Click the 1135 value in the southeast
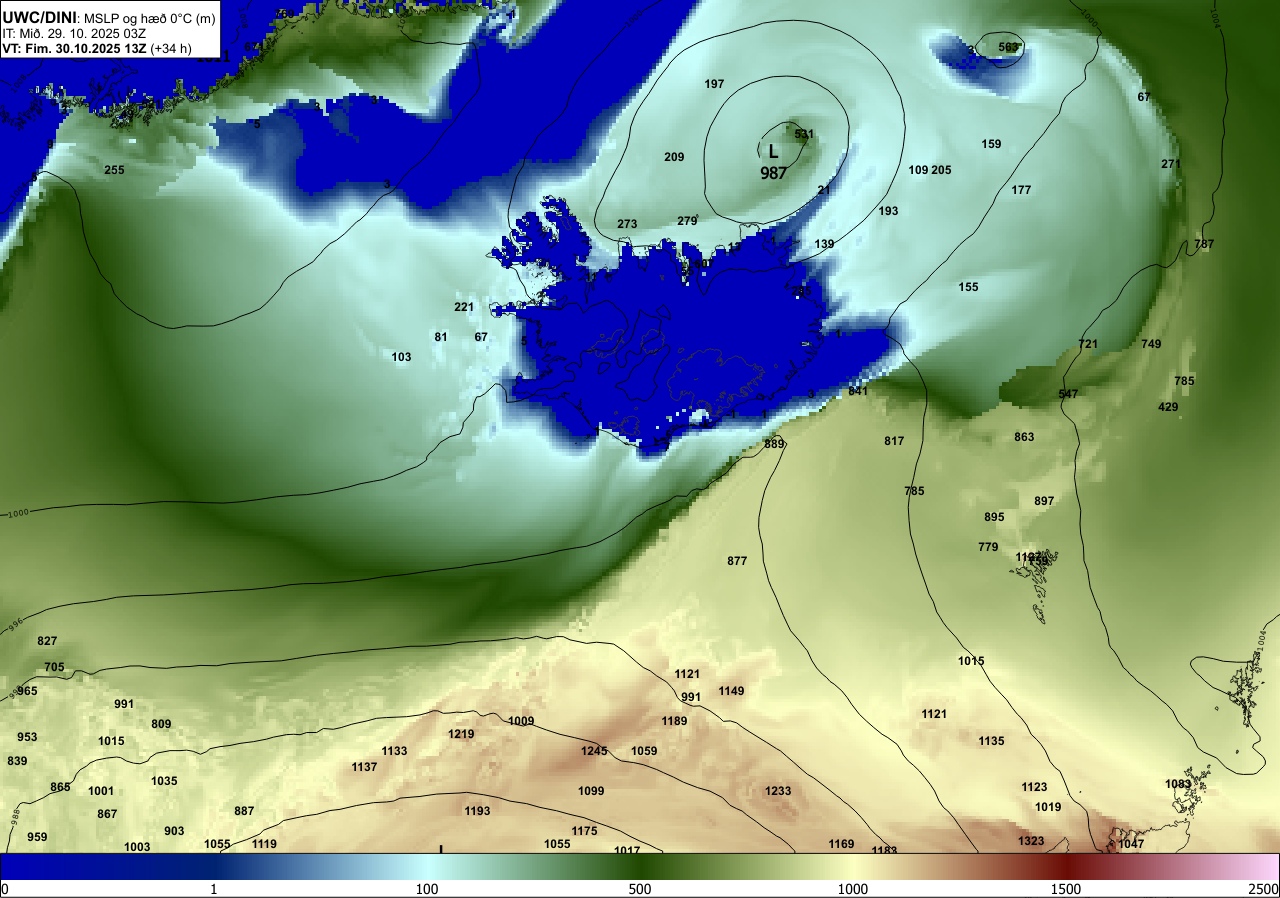 pos(991,741)
